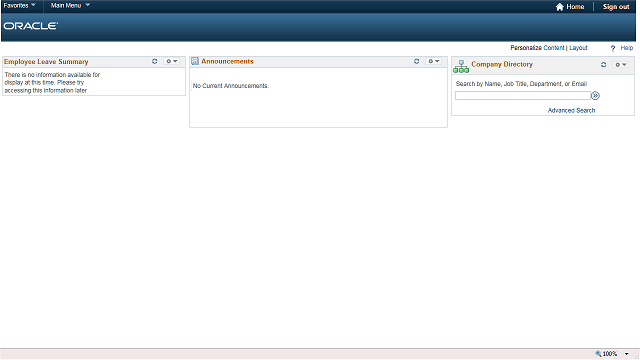Click the 100% zoom level text

tap(610, 354)
